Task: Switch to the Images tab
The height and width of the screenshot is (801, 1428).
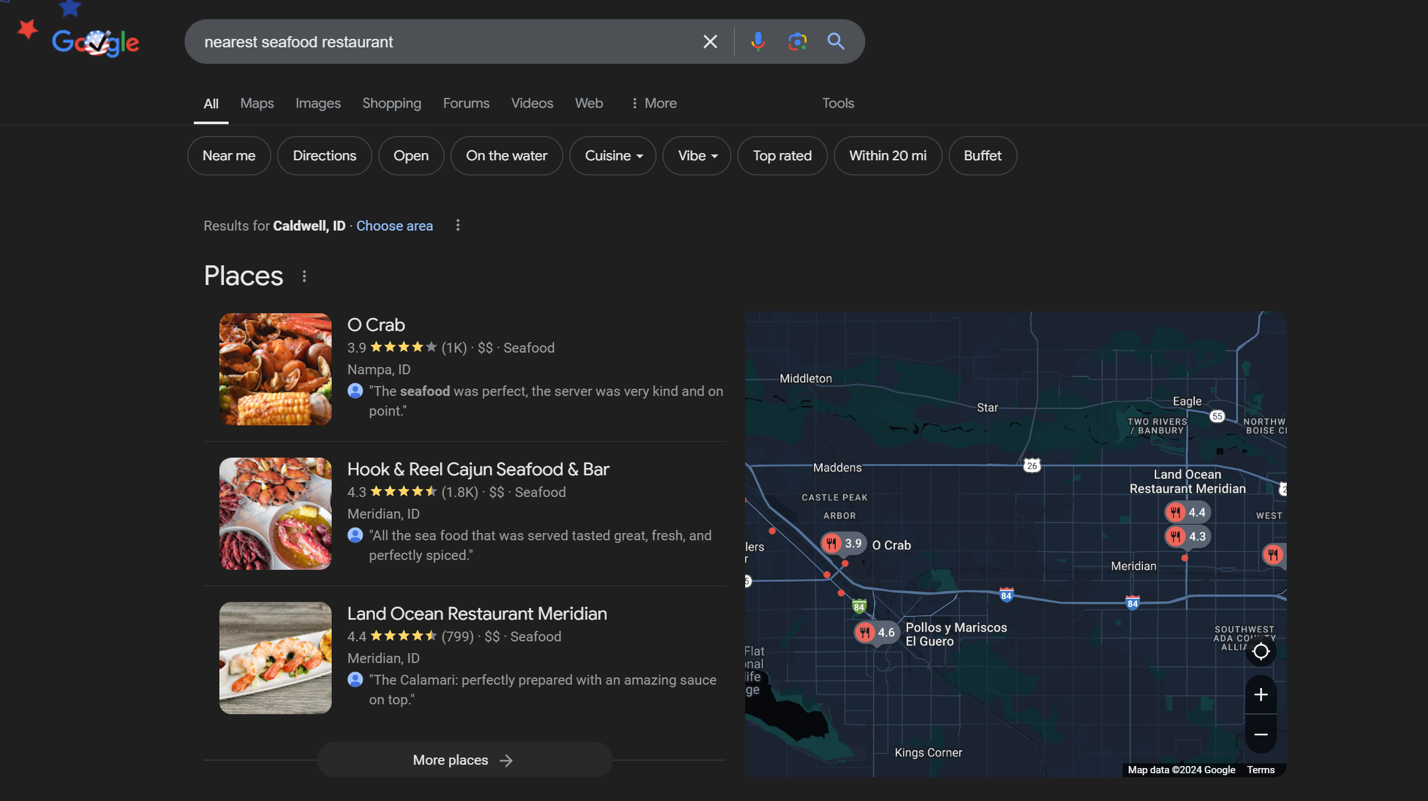Action: click(318, 103)
